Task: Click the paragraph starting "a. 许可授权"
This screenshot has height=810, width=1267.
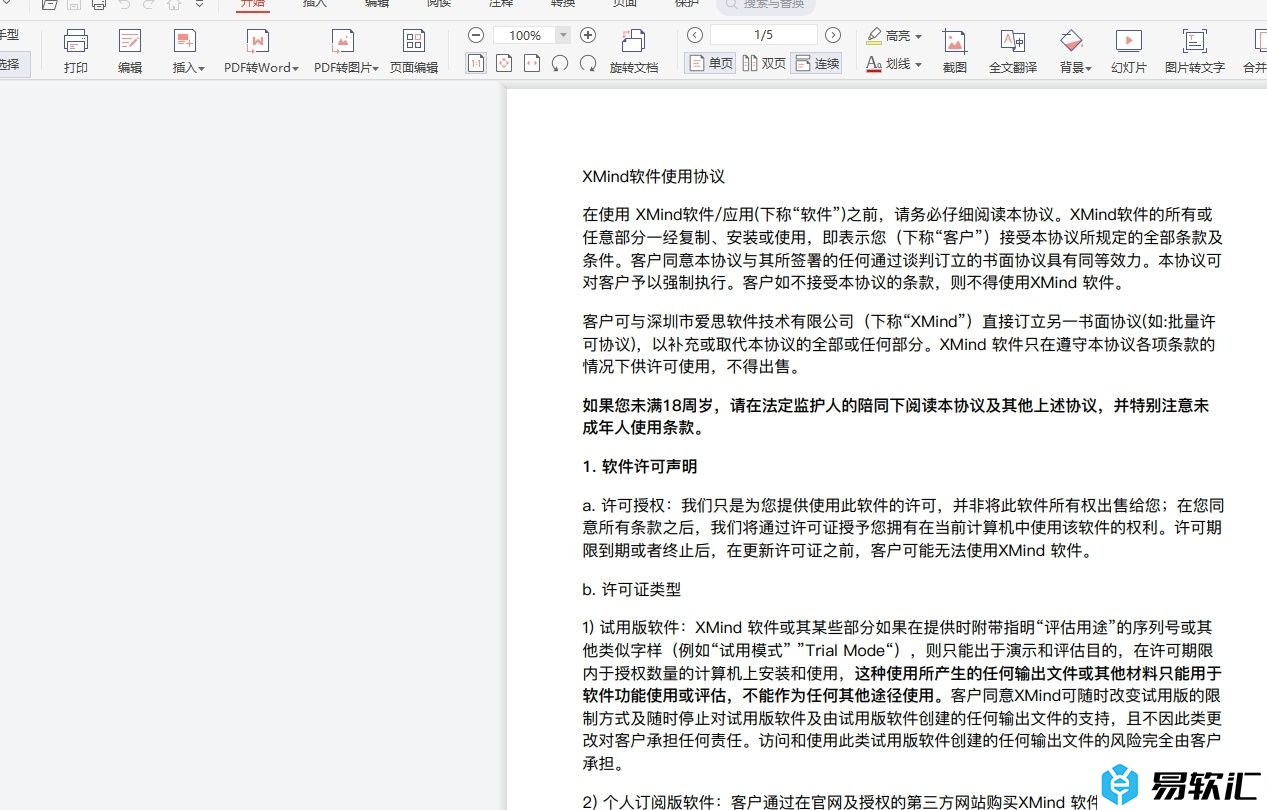Action: pos(903,528)
